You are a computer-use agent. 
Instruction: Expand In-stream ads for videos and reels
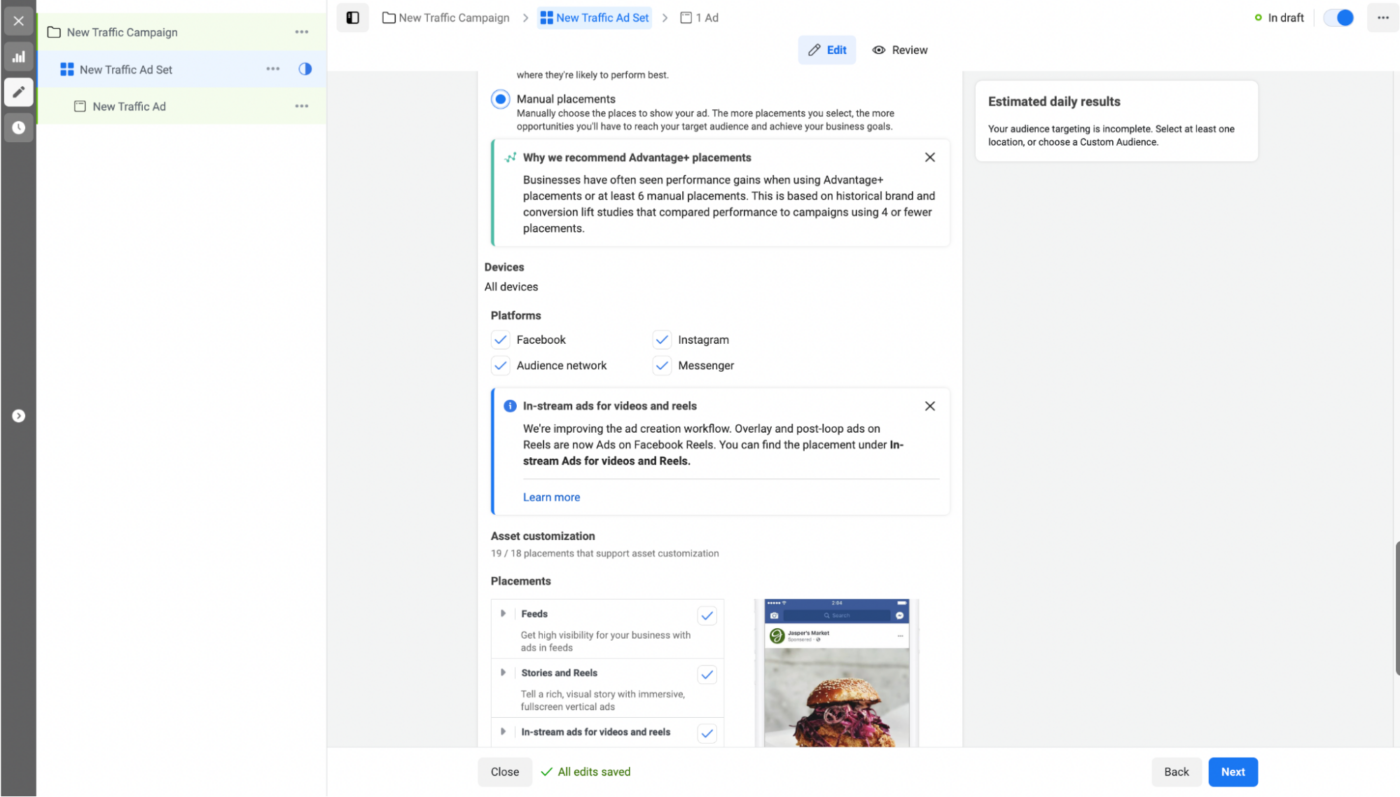point(505,731)
